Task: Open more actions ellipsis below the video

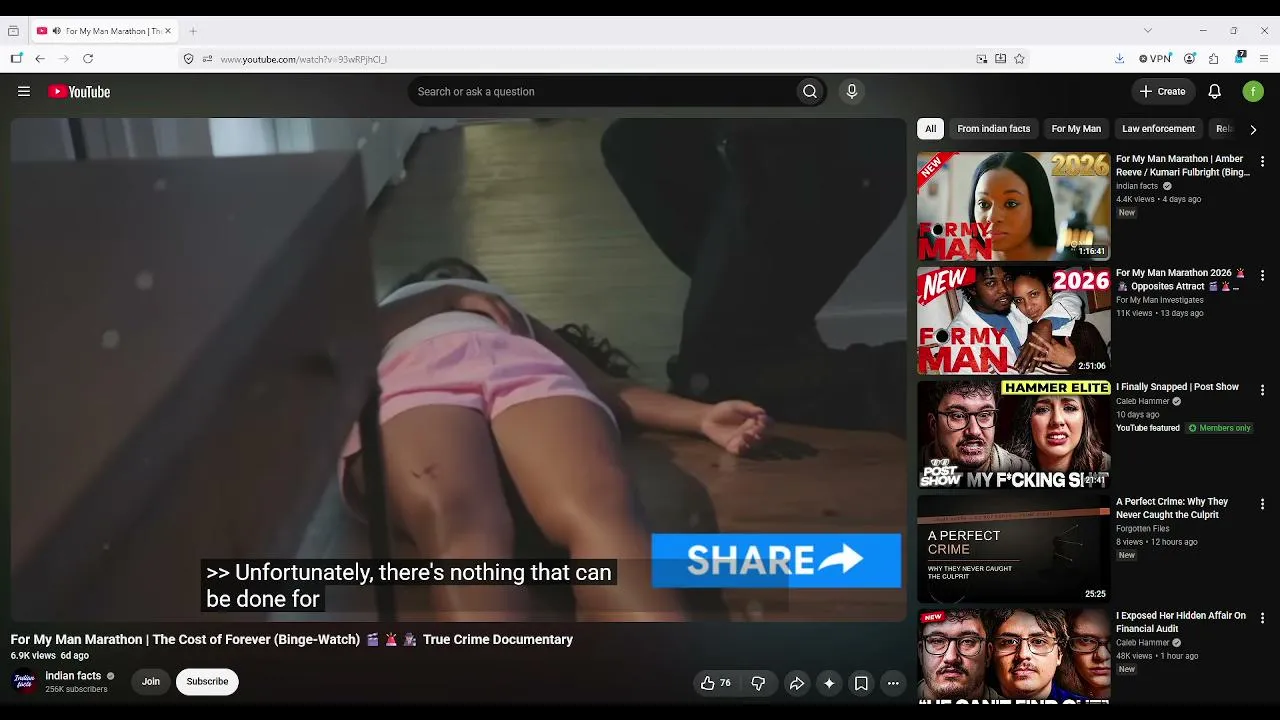Action: 893,683
